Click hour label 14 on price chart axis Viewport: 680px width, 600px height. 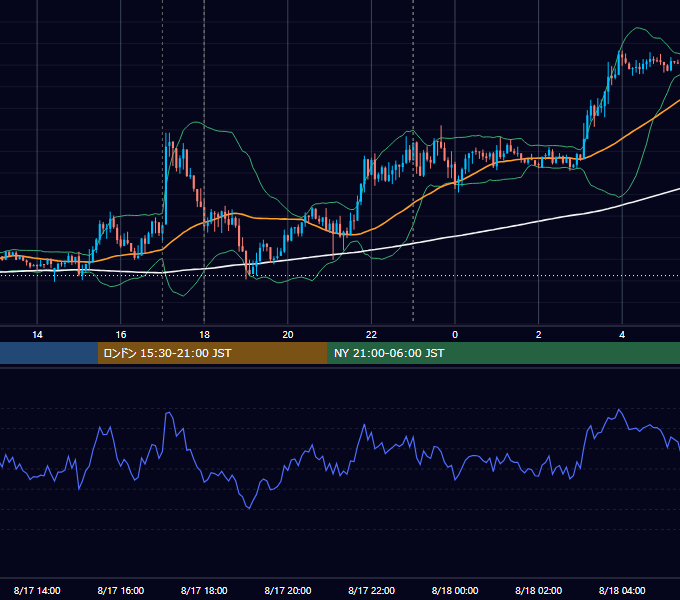click(x=37, y=334)
